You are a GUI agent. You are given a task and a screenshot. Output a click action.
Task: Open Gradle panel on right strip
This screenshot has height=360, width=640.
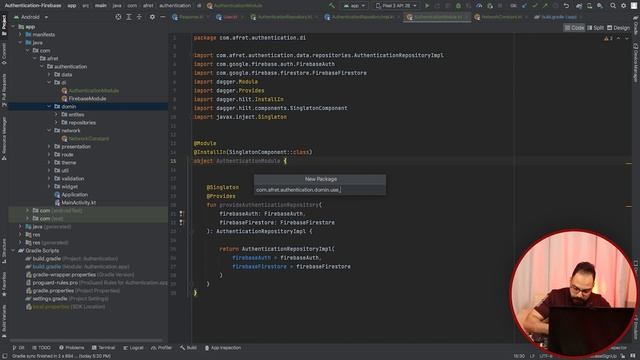pos(636,26)
